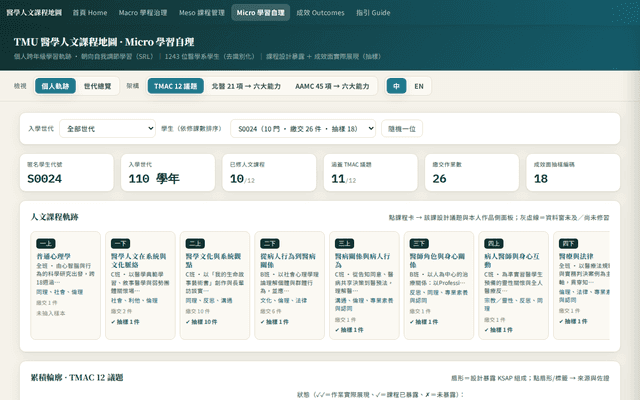
Task: Open the 醫學文化與系統觀點 course card
Action: 215,285
